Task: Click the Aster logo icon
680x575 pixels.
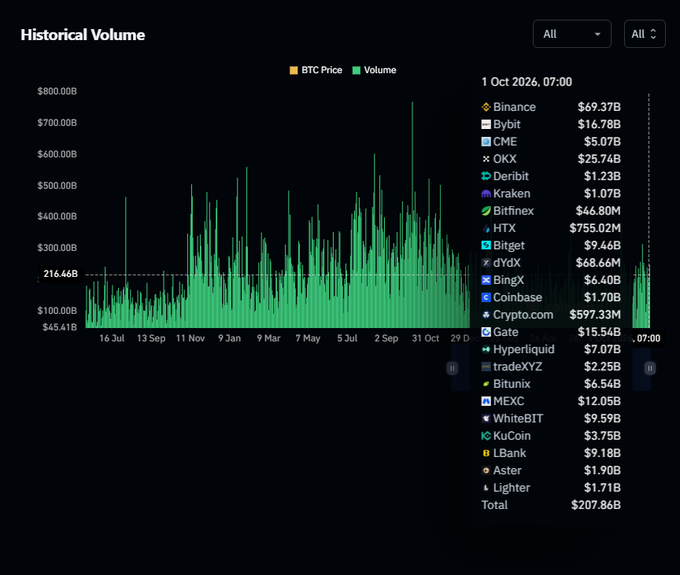Action: (486, 470)
